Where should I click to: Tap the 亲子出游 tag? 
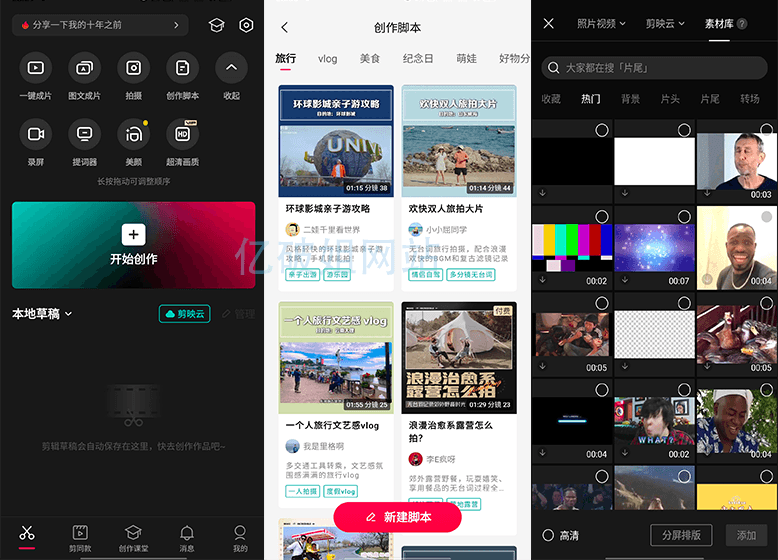pyautogui.click(x=302, y=274)
